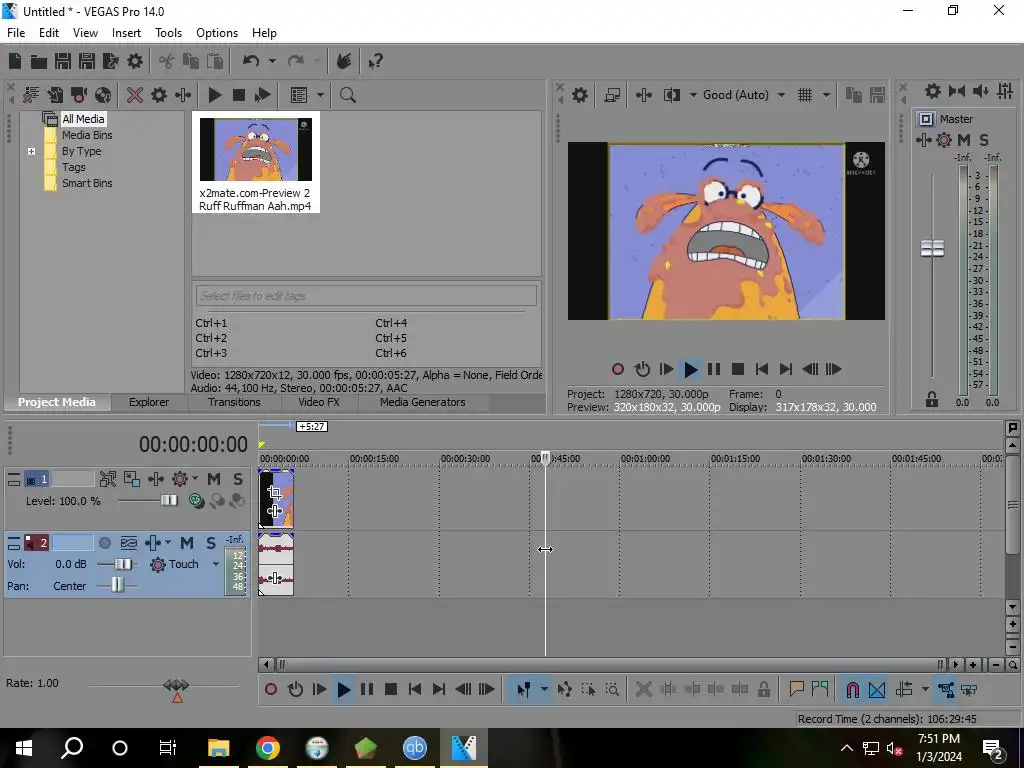Open the Auto Ripple dropdown arrow

(x=925, y=689)
